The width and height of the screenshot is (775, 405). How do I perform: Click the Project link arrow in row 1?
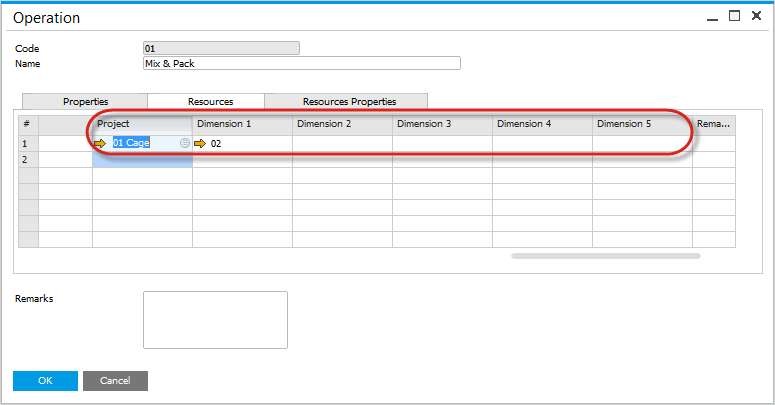100,144
